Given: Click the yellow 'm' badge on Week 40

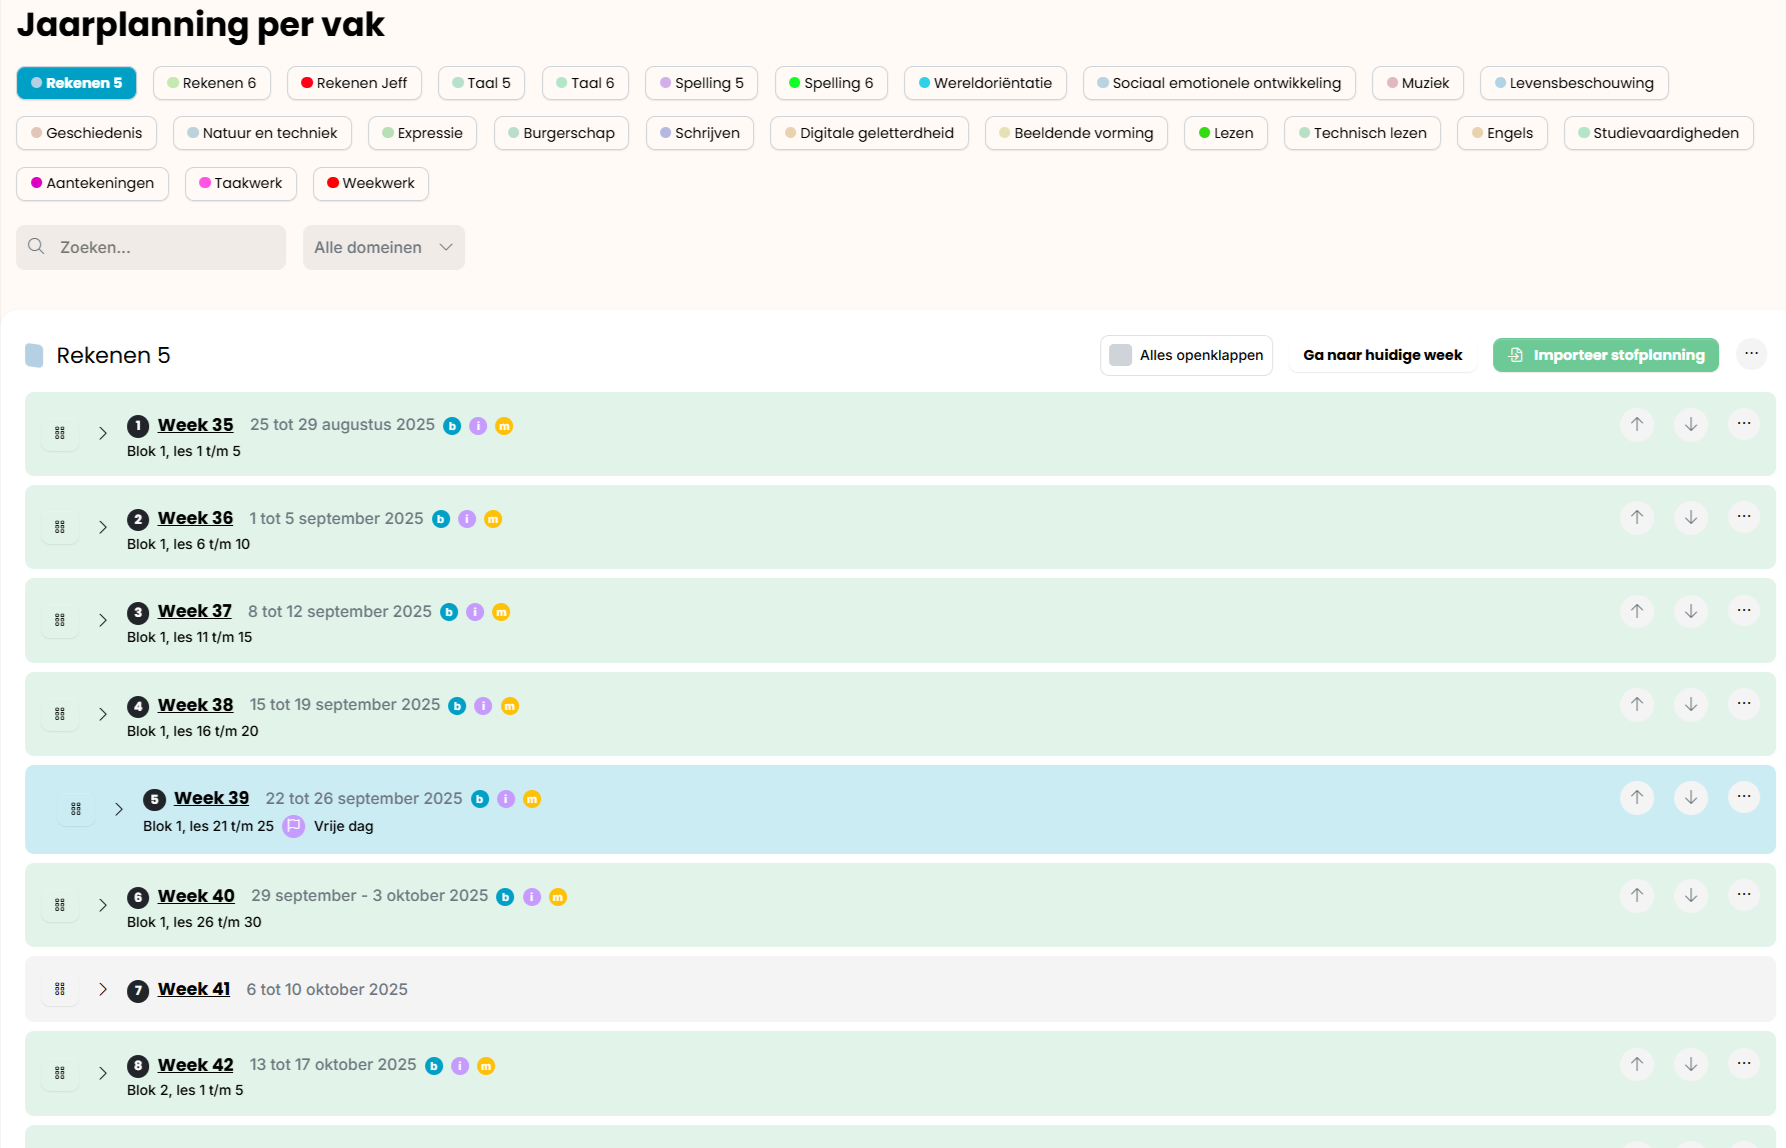Looking at the screenshot, I should 558,897.
